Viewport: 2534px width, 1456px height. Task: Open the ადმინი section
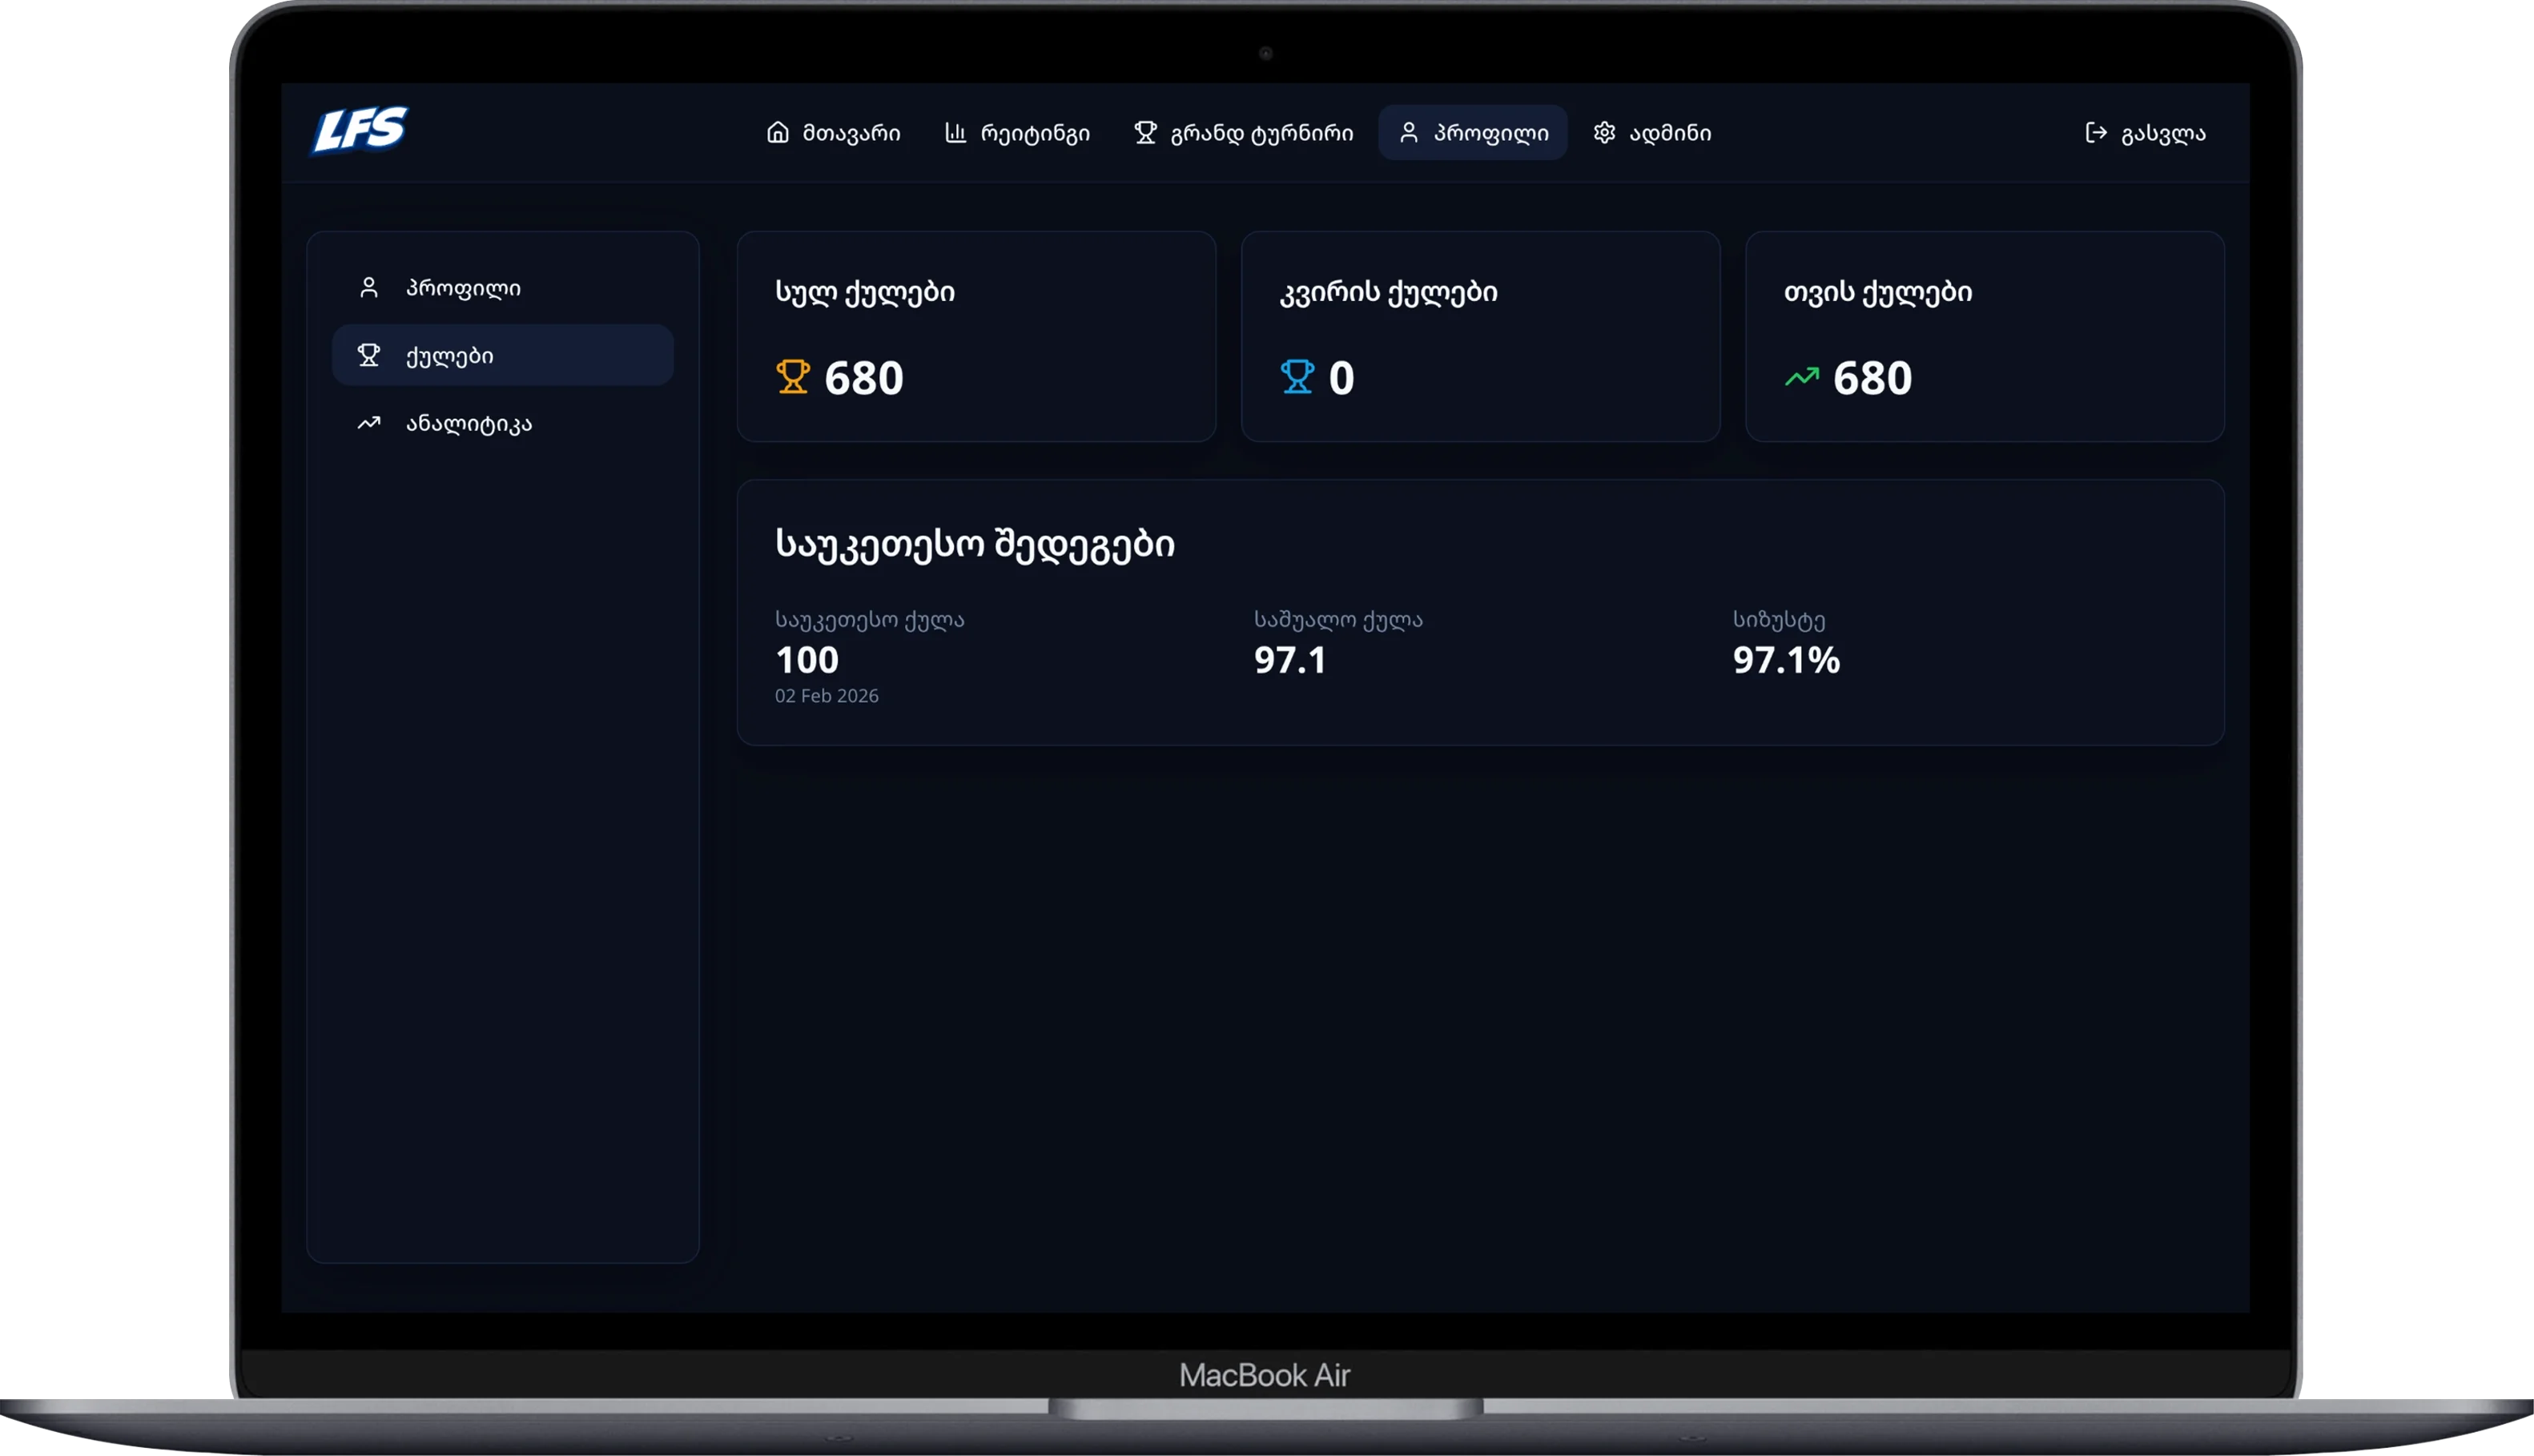[x=1652, y=132]
